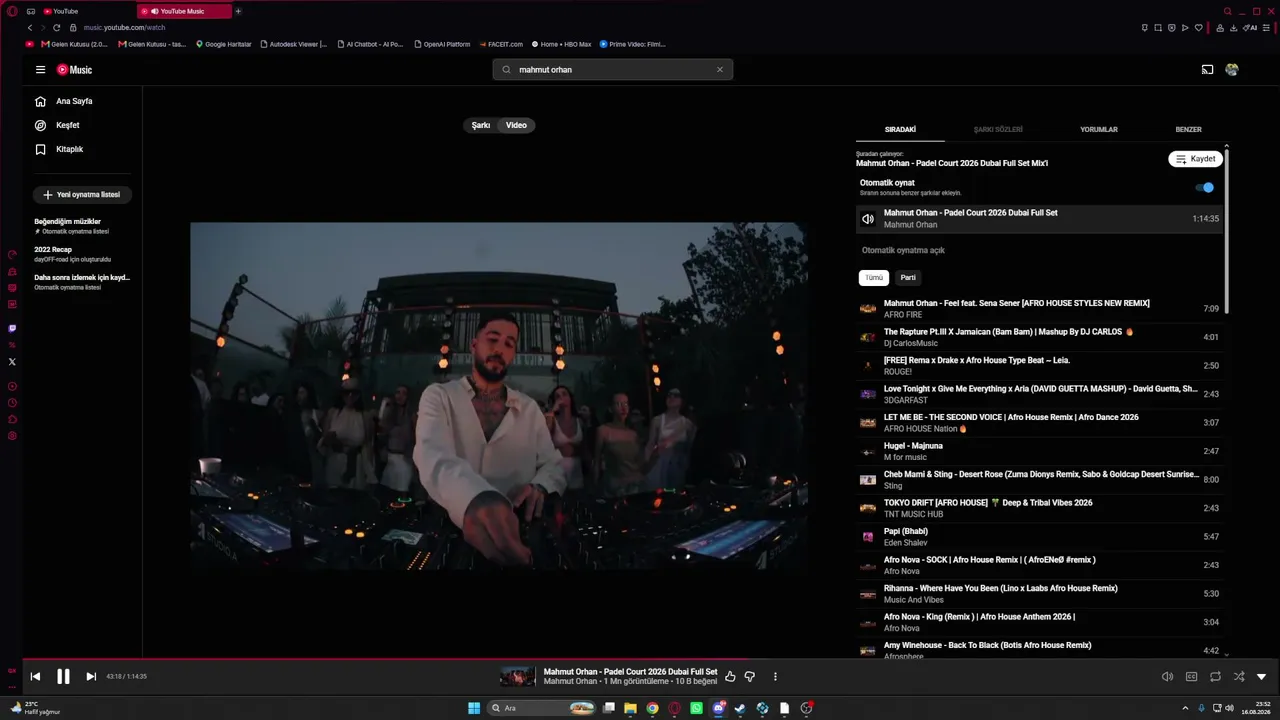The image size is (1280, 720).
Task: Skip to the previous track
Action: 35,677
